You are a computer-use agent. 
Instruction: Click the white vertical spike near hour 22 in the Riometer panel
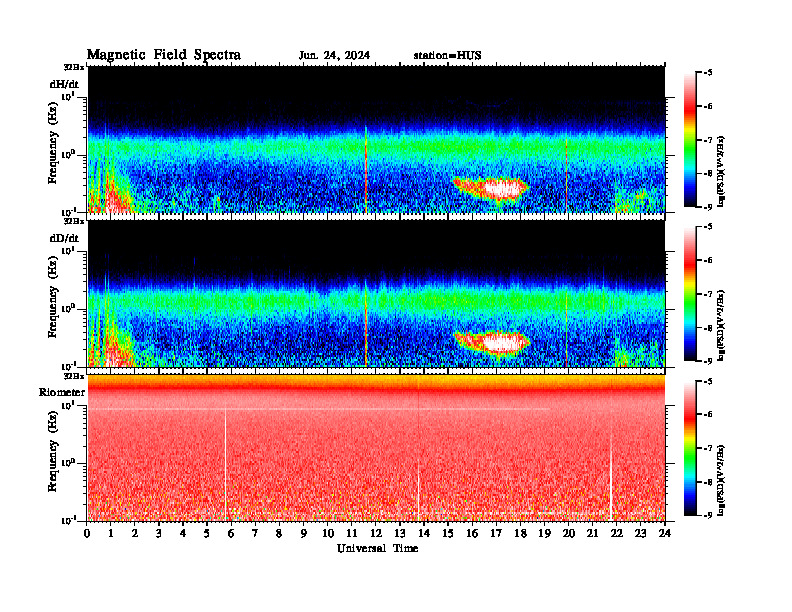611,477
